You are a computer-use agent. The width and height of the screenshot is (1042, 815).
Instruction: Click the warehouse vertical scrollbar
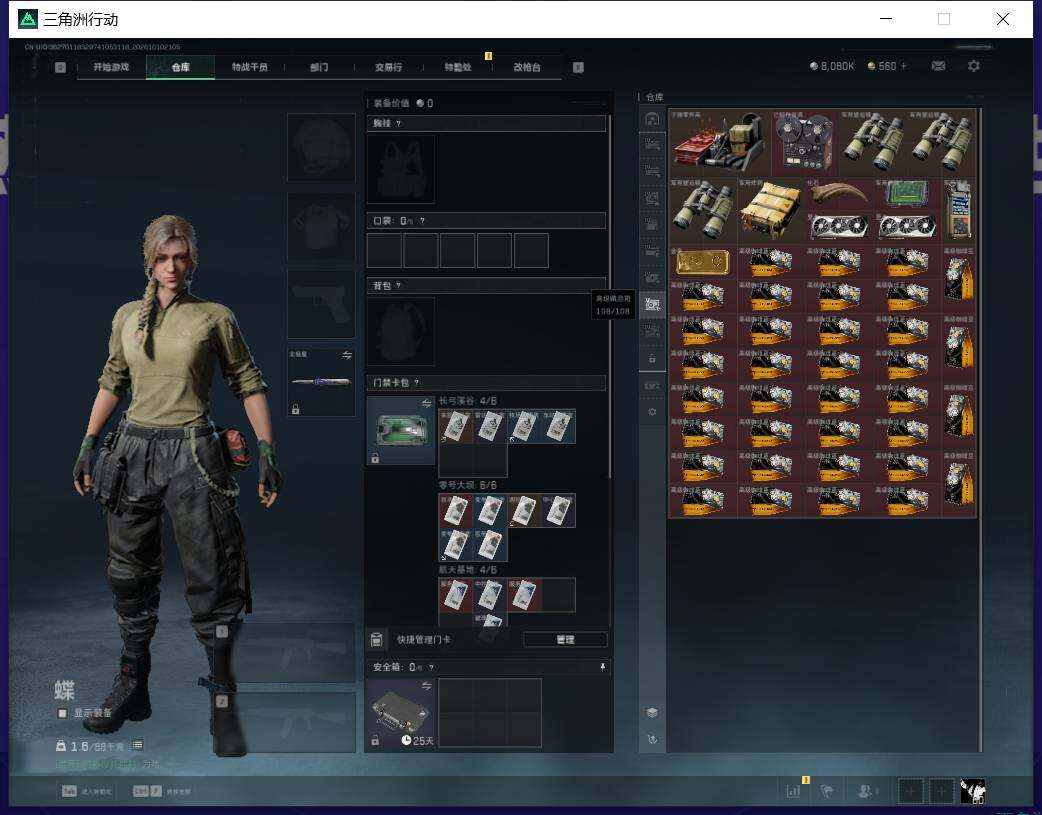coord(981,430)
